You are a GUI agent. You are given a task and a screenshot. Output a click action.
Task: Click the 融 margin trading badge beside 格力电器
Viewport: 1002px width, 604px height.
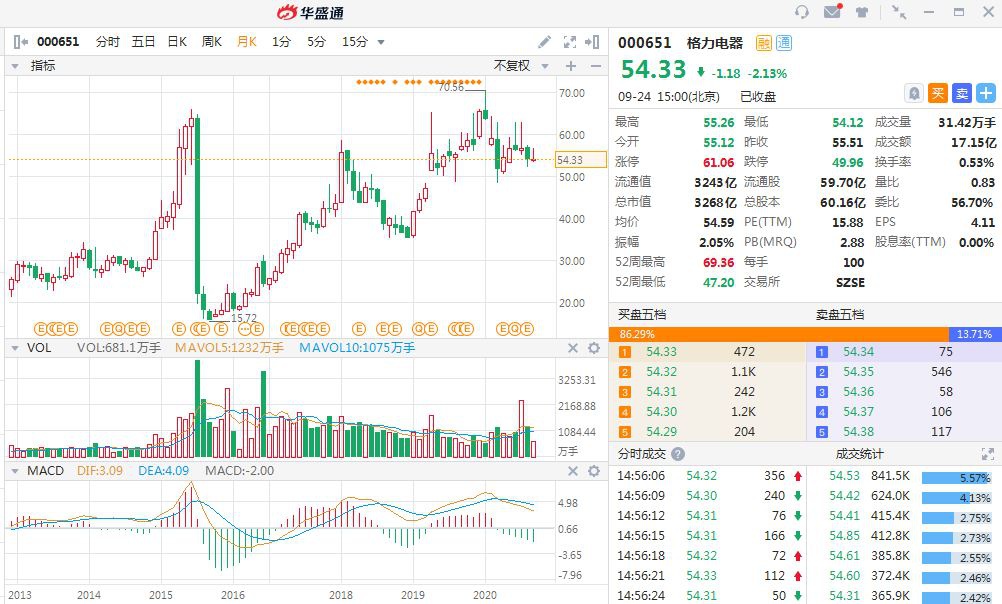(x=762, y=42)
